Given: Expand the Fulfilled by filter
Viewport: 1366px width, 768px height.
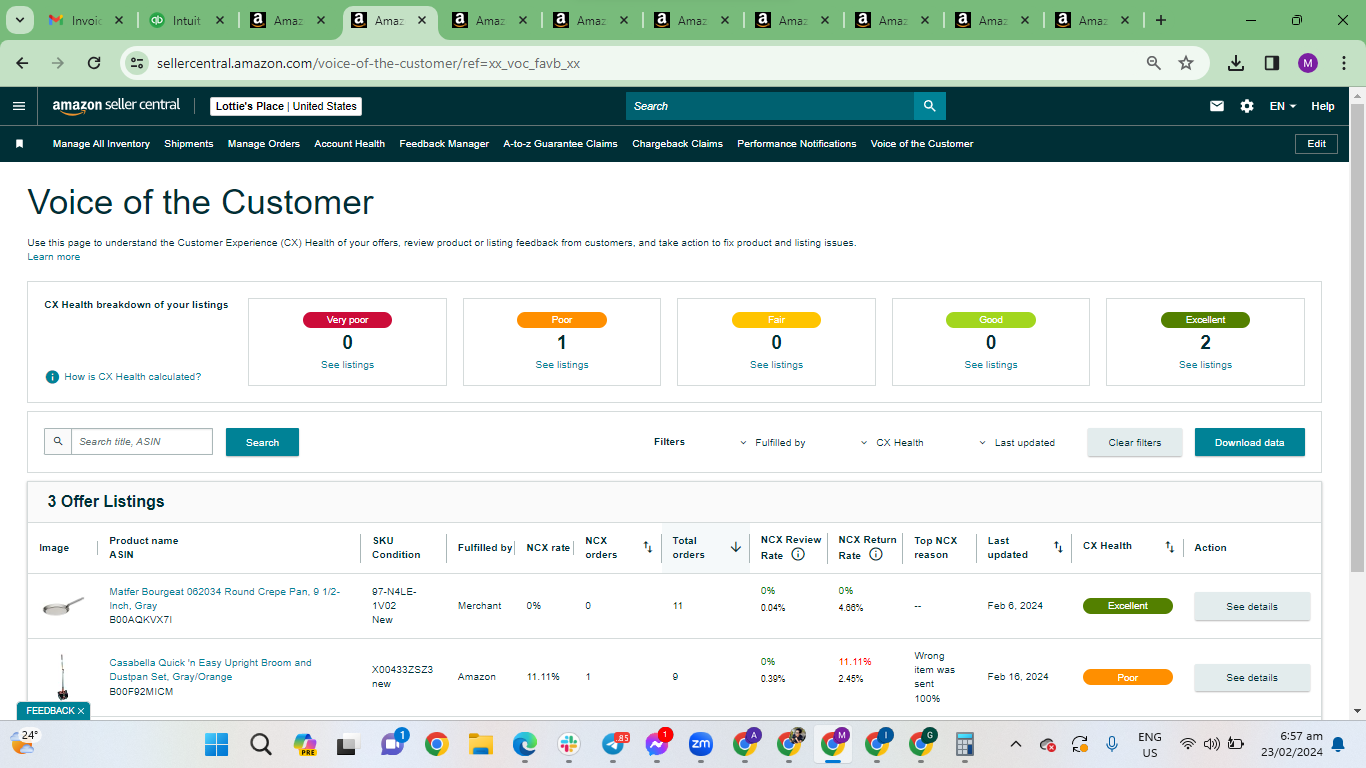Looking at the screenshot, I should [773, 442].
